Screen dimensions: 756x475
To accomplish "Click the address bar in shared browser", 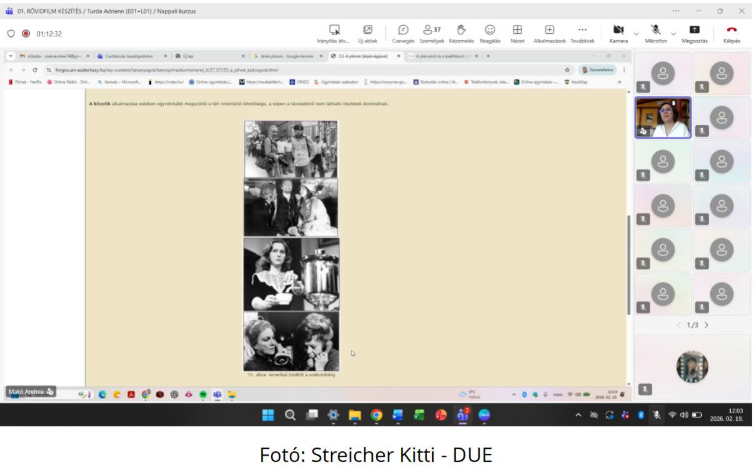I will pos(304,70).
